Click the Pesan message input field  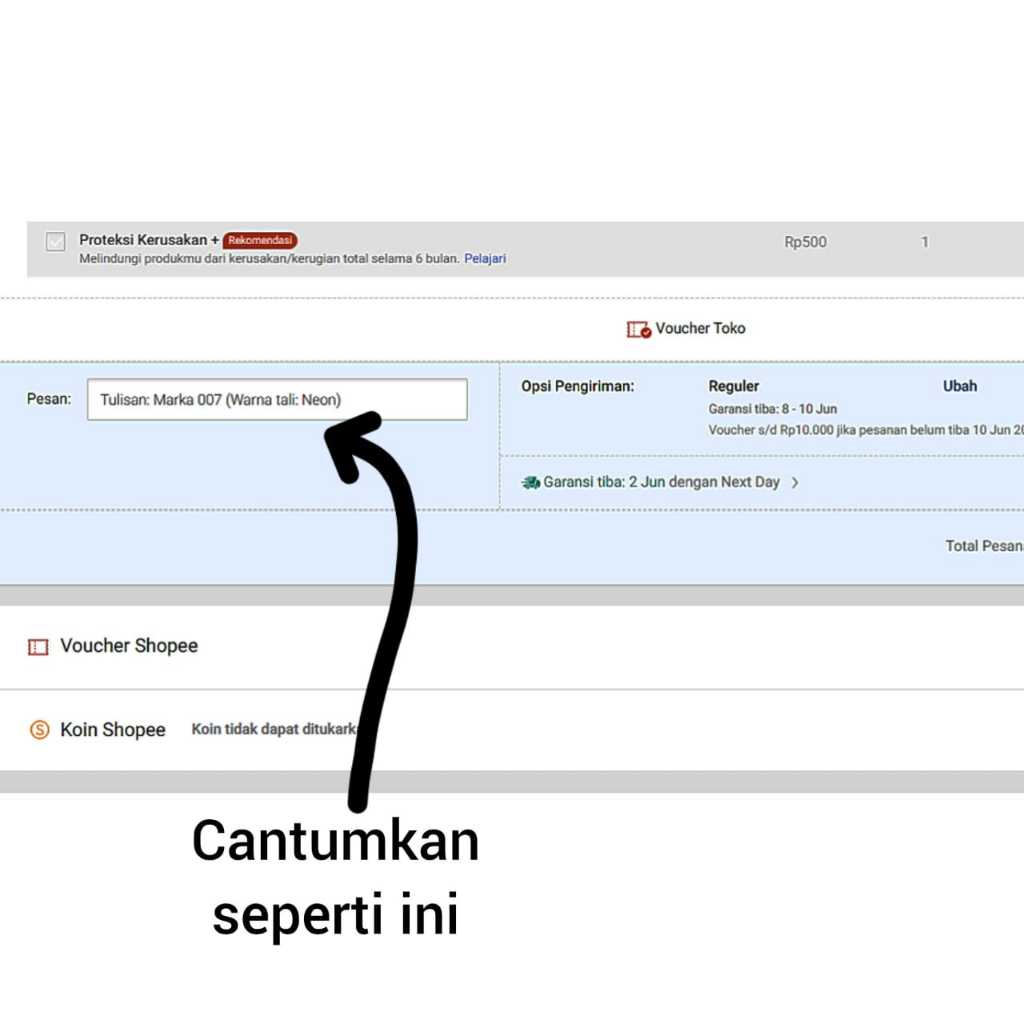pos(277,399)
